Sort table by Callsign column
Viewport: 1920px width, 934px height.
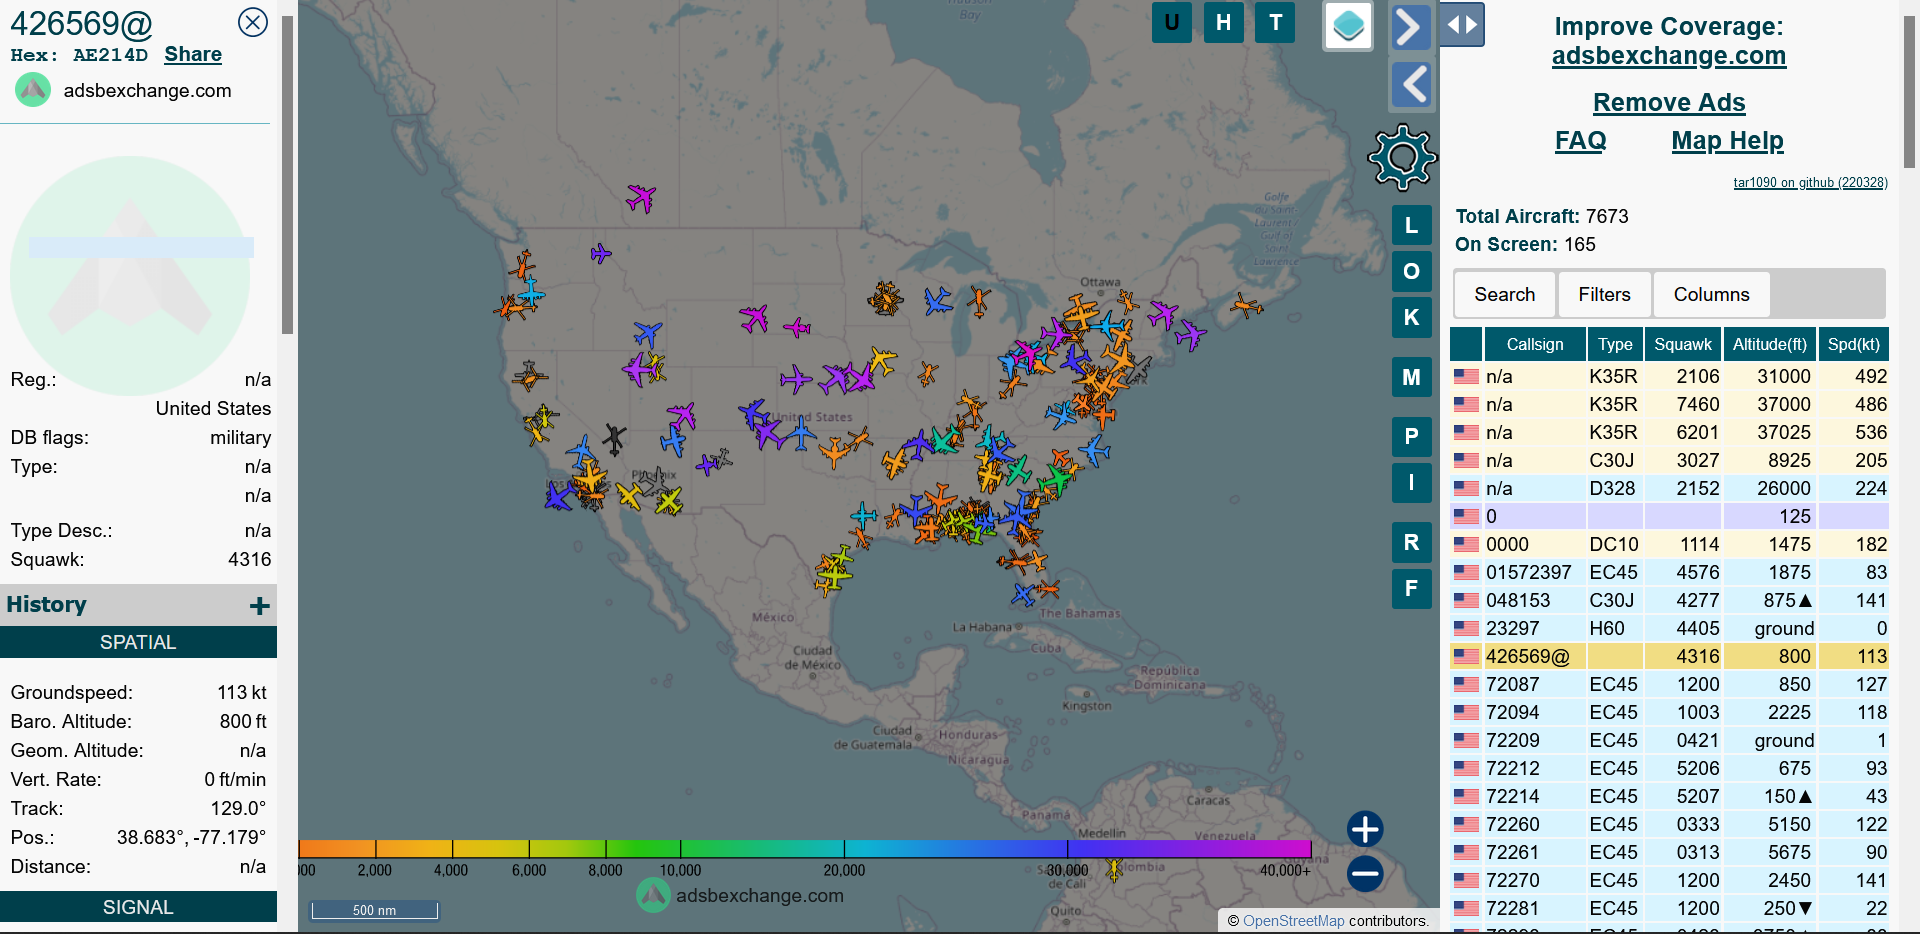pos(1535,344)
